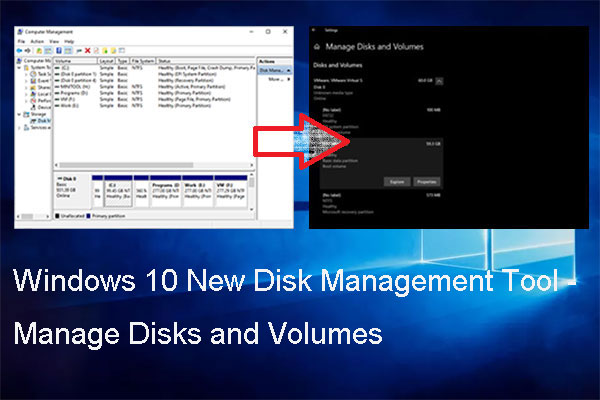Click the blue Help toolbar icon
This screenshot has width=600, height=400.
(x=59, y=51)
